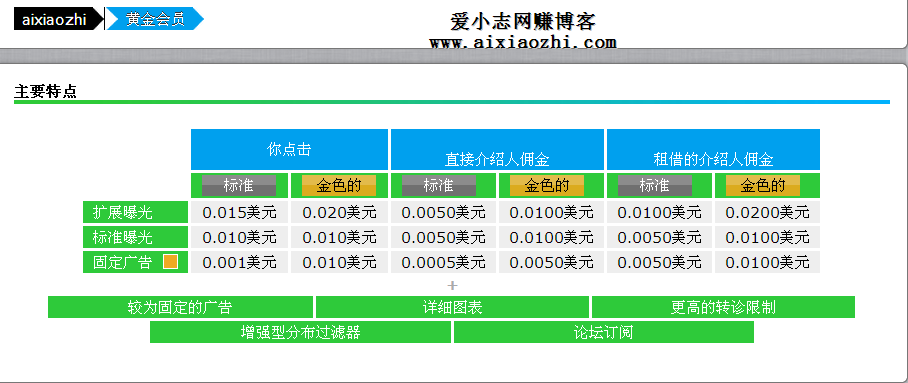Click the gray 标准 badge under 直接介绍人佣金
The height and width of the screenshot is (383, 908).
(x=439, y=185)
